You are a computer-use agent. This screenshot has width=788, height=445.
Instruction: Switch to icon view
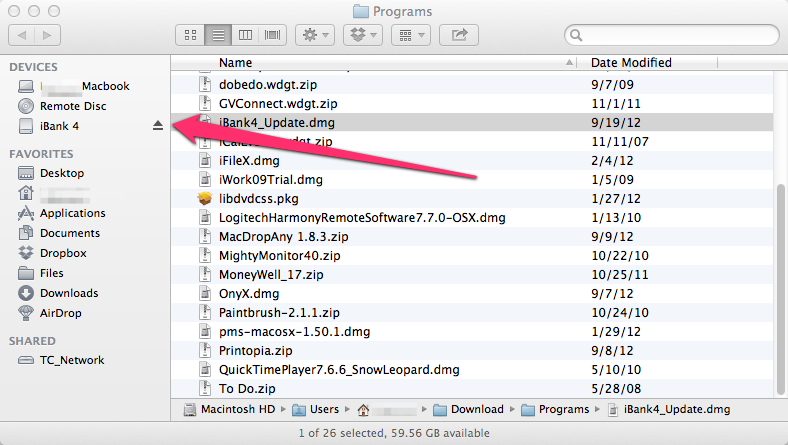pos(190,35)
